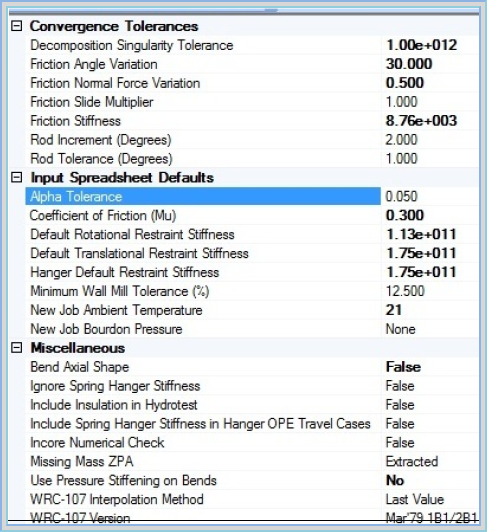Toggle Ignore Spring Hanger Stiffness value
The height and width of the screenshot is (532, 487).
[430, 386]
